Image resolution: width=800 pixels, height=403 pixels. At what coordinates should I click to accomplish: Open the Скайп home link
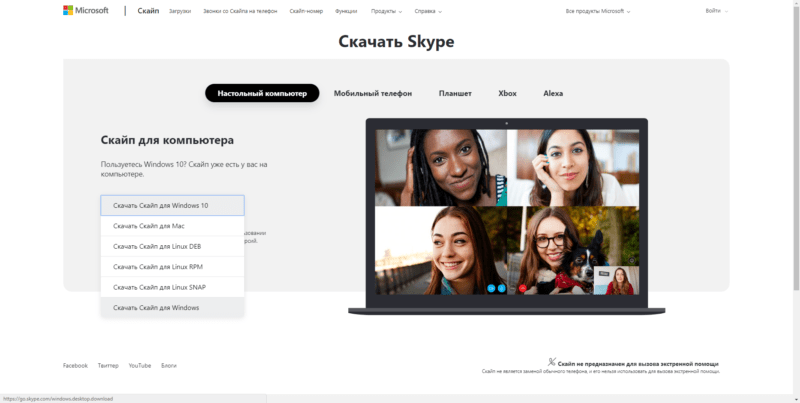pyautogui.click(x=148, y=11)
